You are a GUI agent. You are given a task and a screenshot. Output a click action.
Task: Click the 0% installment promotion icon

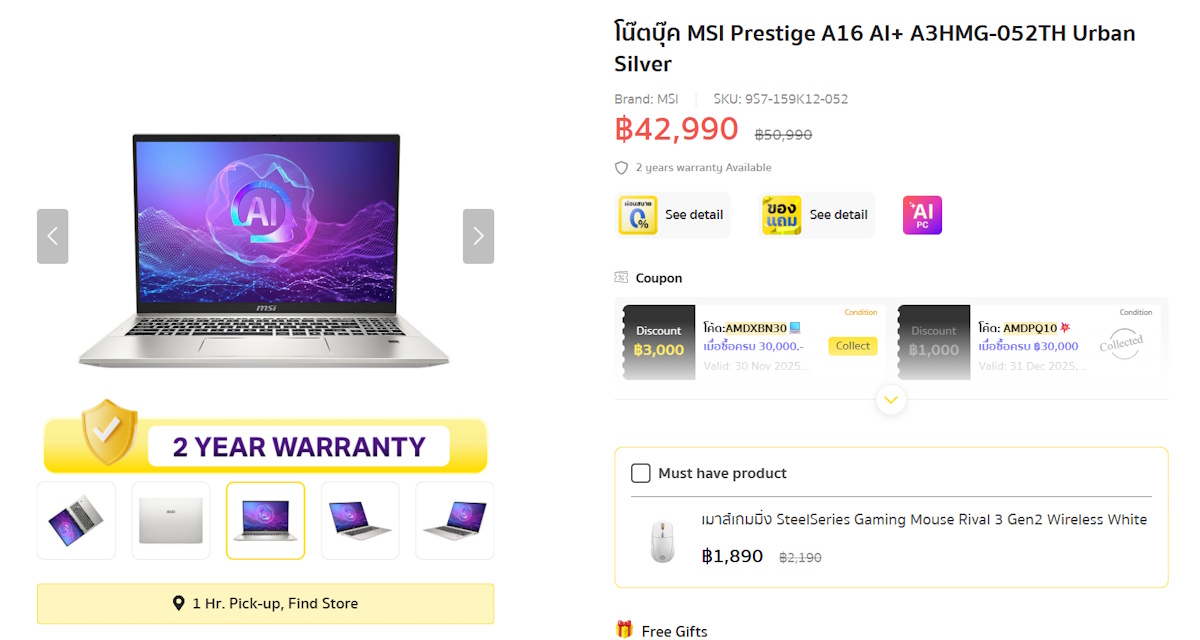point(638,215)
